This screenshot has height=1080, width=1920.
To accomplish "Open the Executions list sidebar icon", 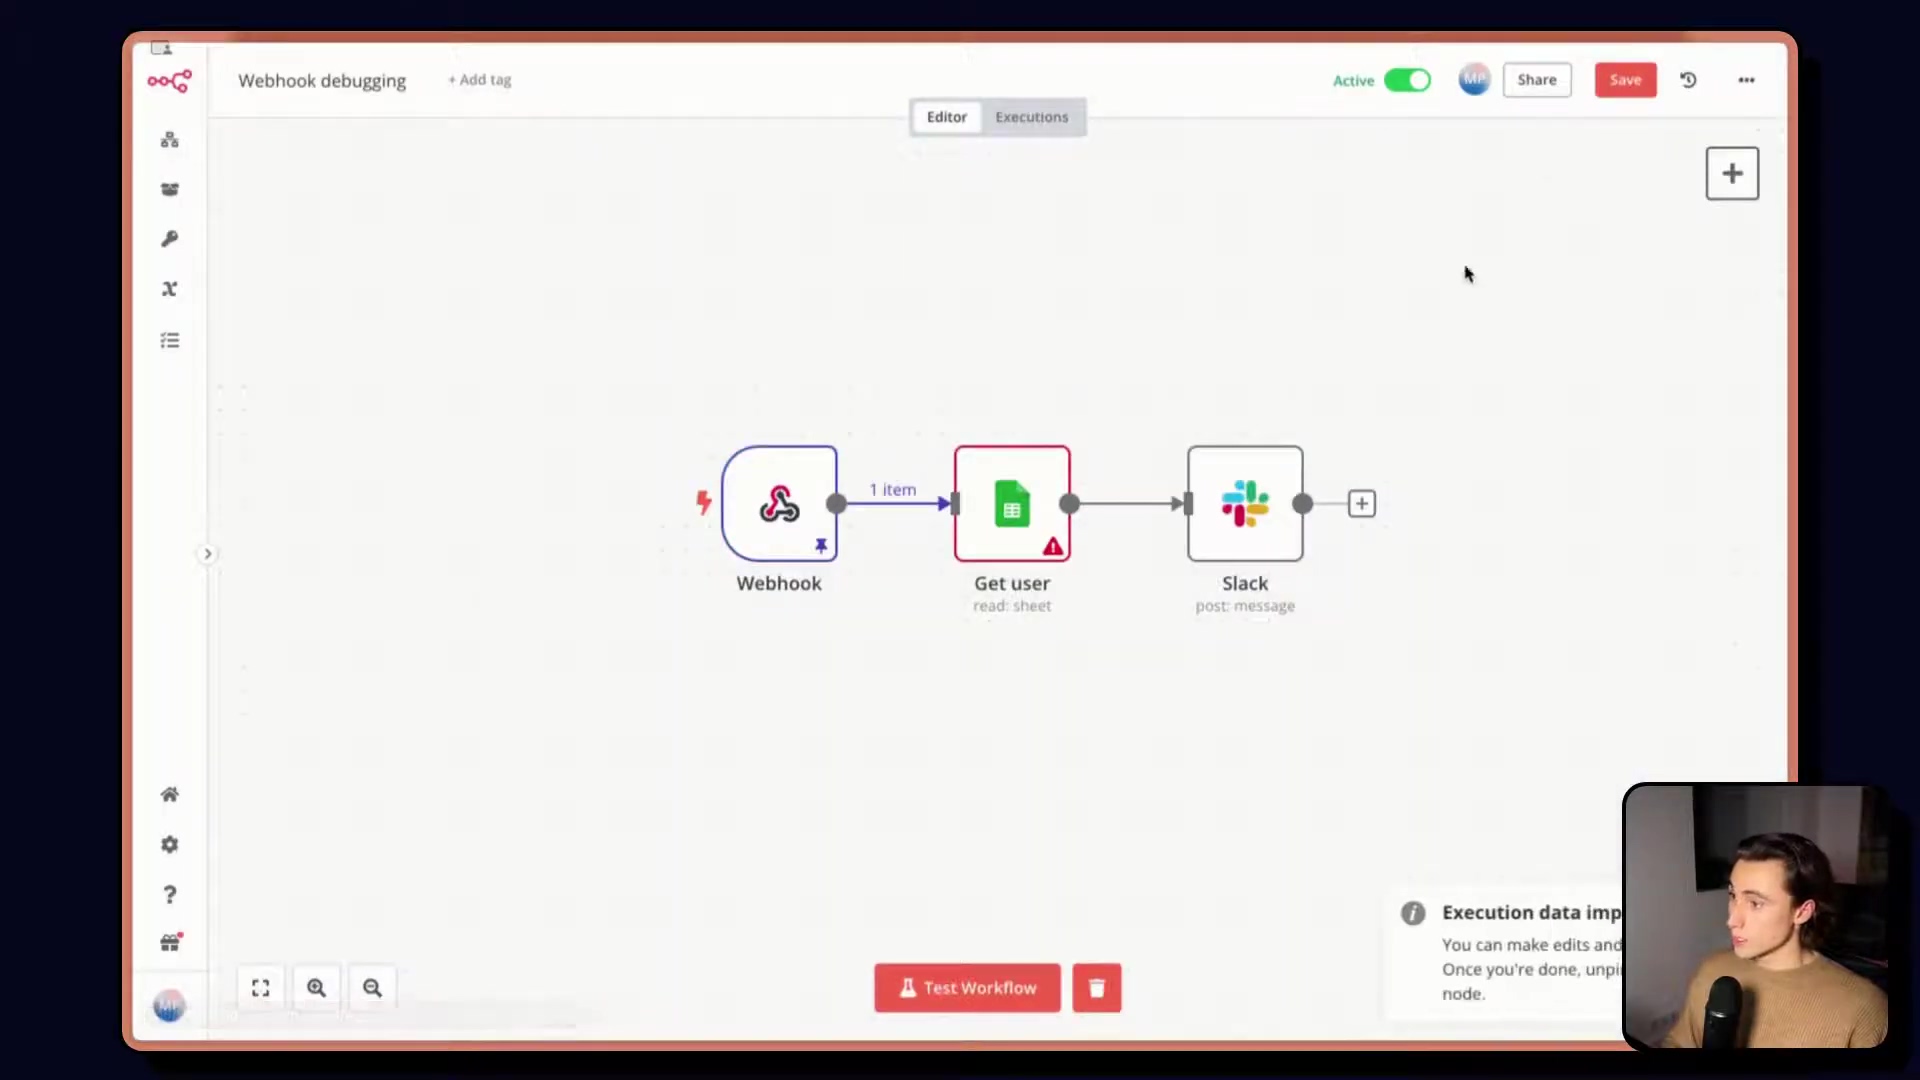I will [x=170, y=341].
